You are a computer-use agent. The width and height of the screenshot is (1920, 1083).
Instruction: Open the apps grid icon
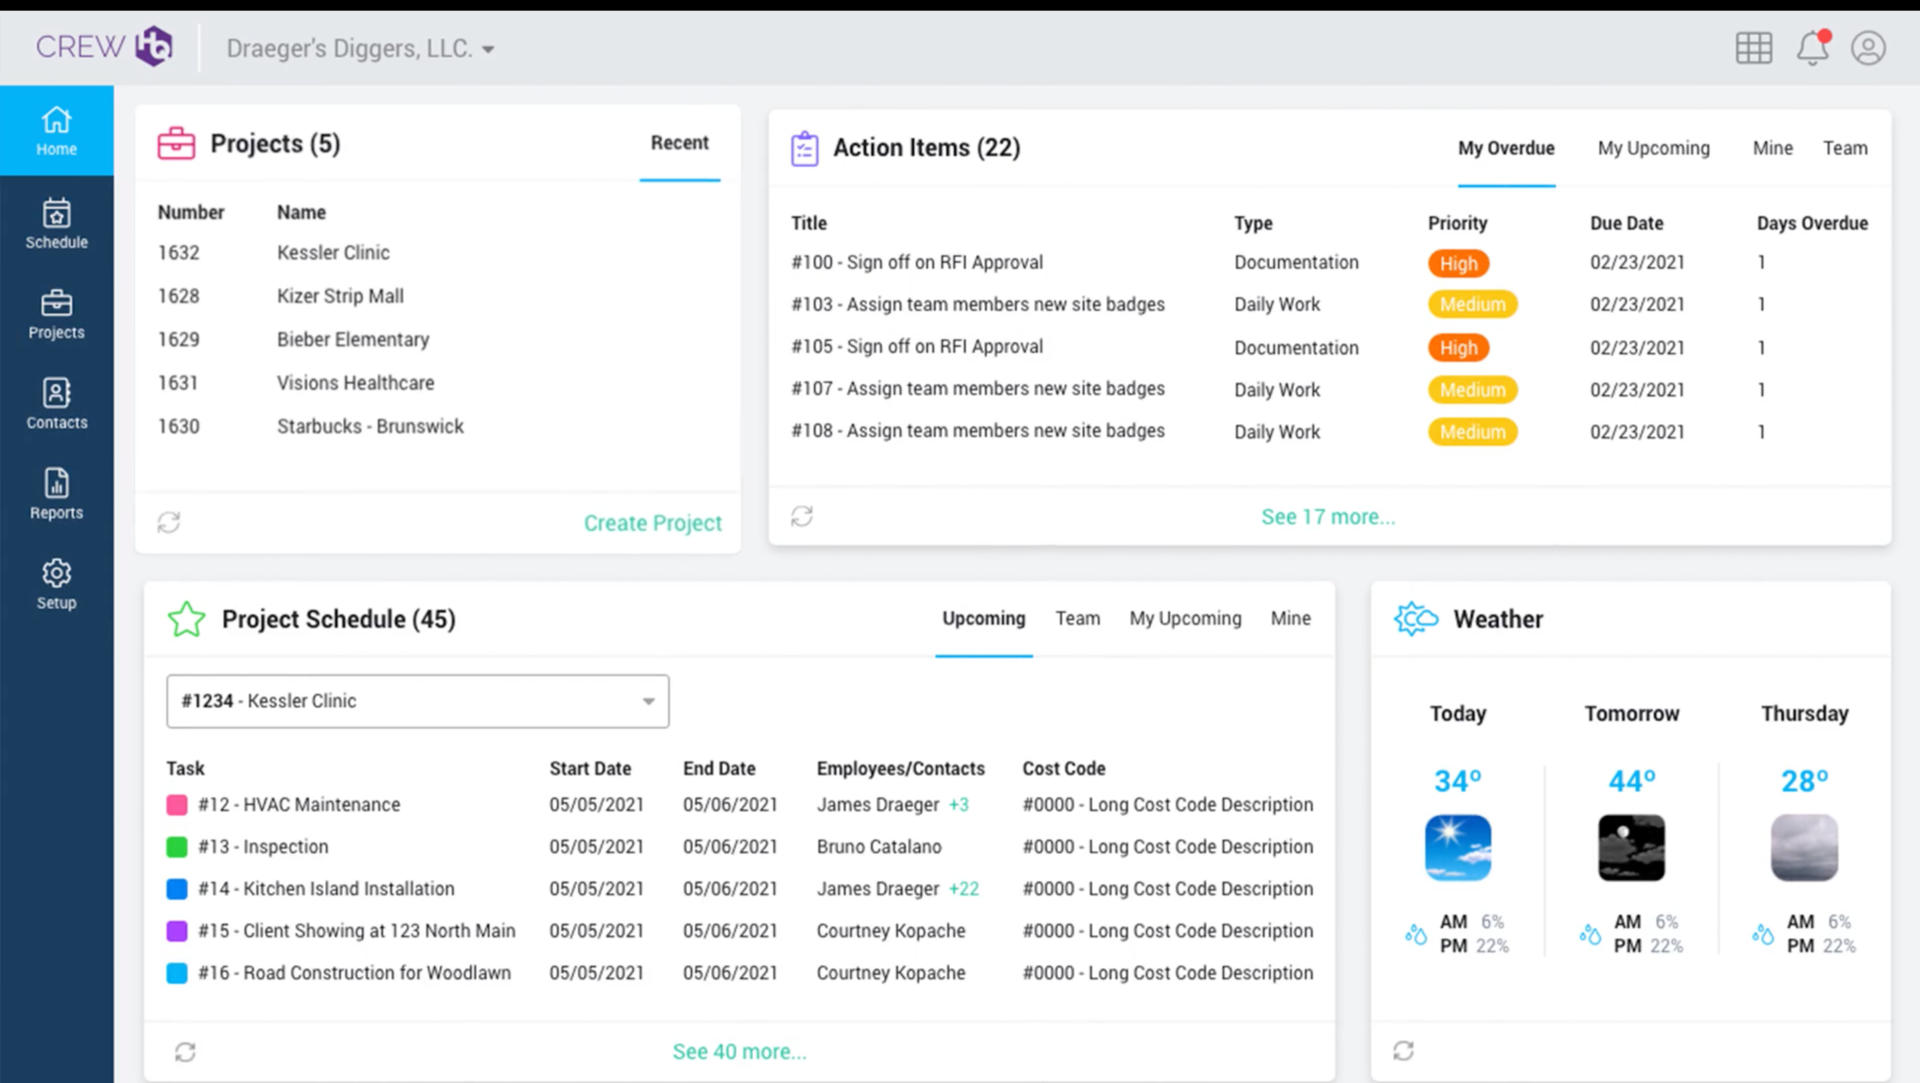tap(1754, 48)
